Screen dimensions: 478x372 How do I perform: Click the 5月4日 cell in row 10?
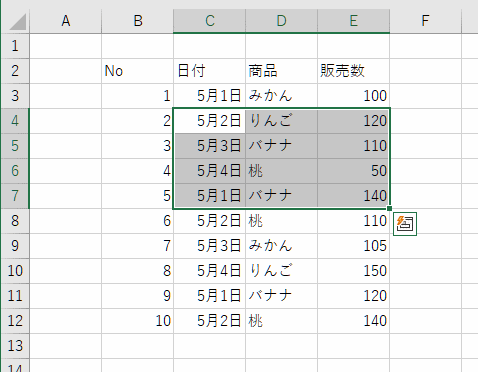pos(209,271)
